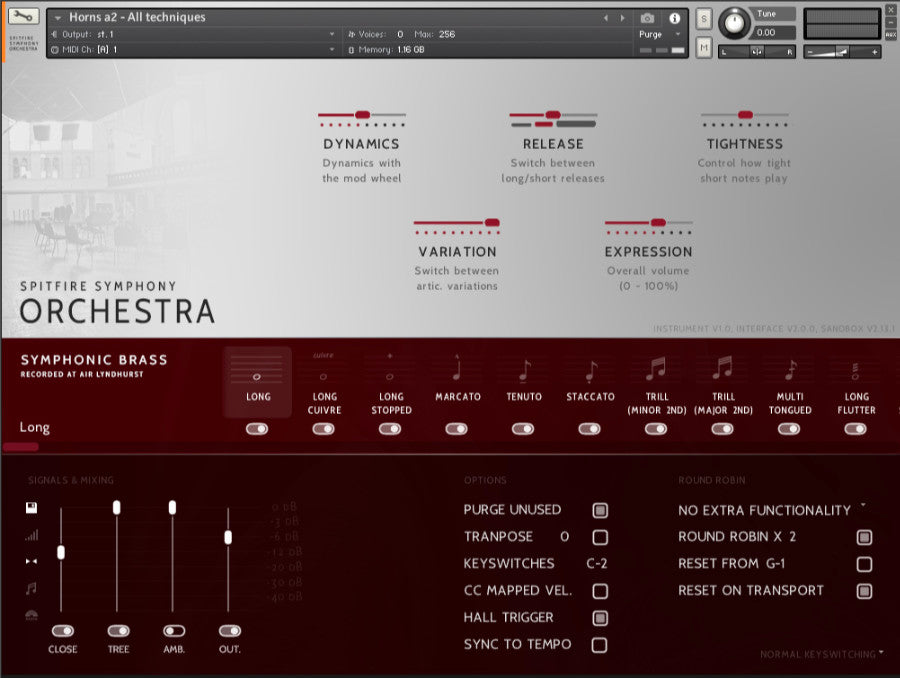This screenshot has width=900, height=678.
Task: Toggle the Purge Unused checkbox
Action: tap(600, 510)
